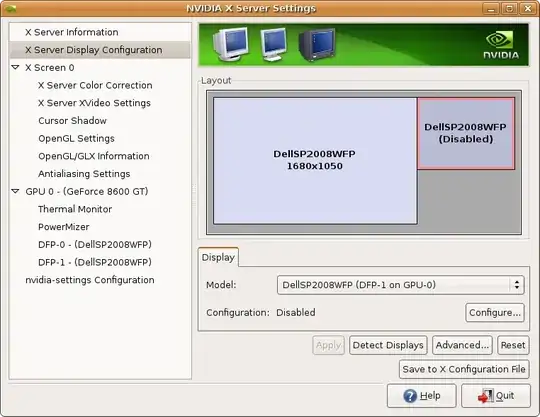Screen dimensions: 540x417
Task: Open Cursor Shadow settings
Action: click(72, 121)
